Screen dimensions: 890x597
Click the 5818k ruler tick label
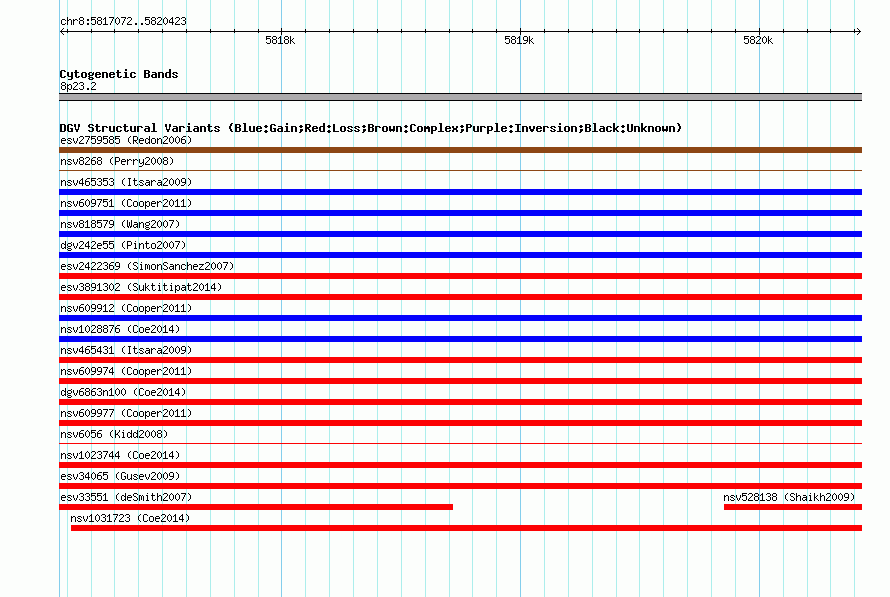coord(280,40)
